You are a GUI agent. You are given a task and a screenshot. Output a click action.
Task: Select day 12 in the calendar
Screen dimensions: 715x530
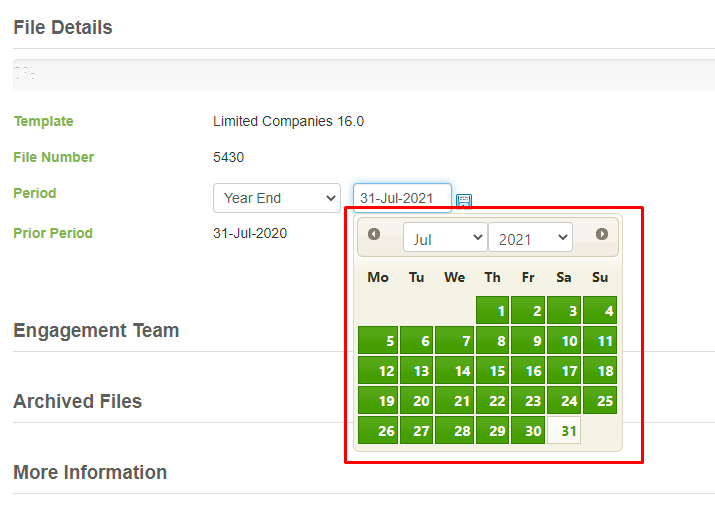(378, 370)
